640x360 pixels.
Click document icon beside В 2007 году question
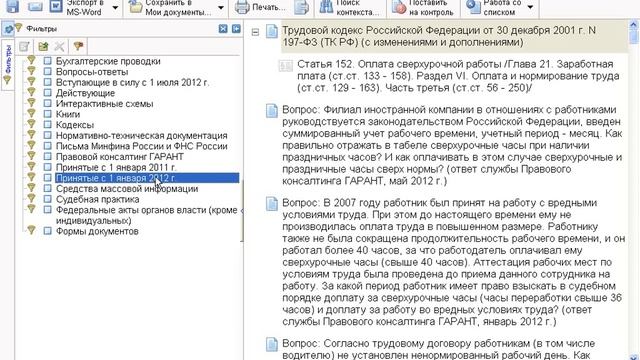pyautogui.click(x=272, y=204)
